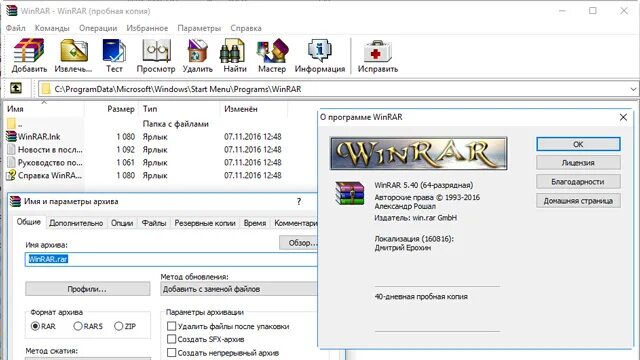Image resolution: width=640 pixels, height=360 pixels.
Task: Click the Найти (Find) binoculars icon
Action: pyautogui.click(x=232, y=51)
